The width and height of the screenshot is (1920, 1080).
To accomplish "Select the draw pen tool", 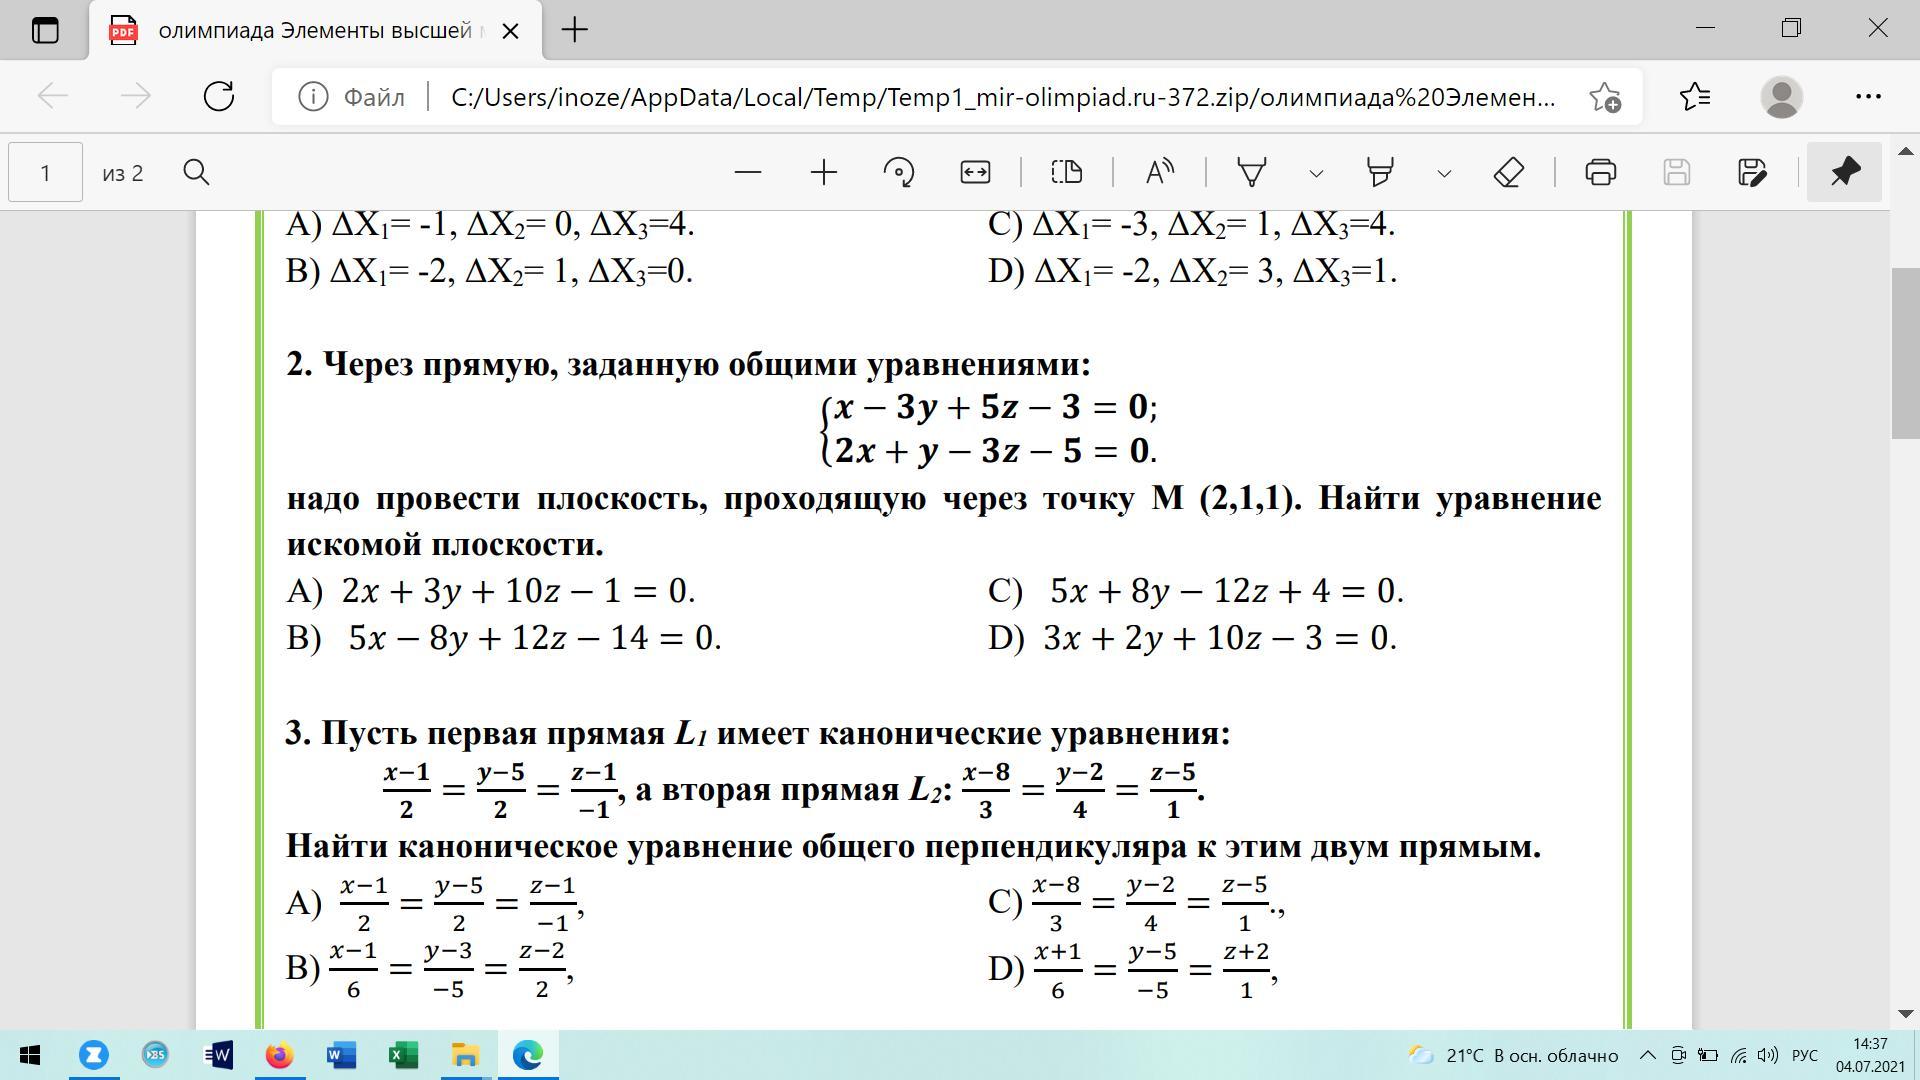I will [x=1252, y=173].
